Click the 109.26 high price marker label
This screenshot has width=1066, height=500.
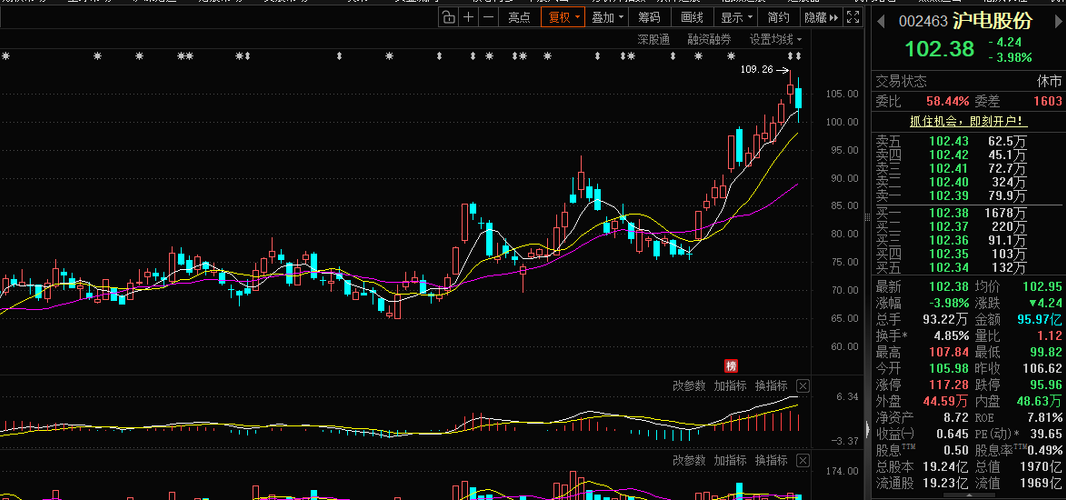click(756, 69)
